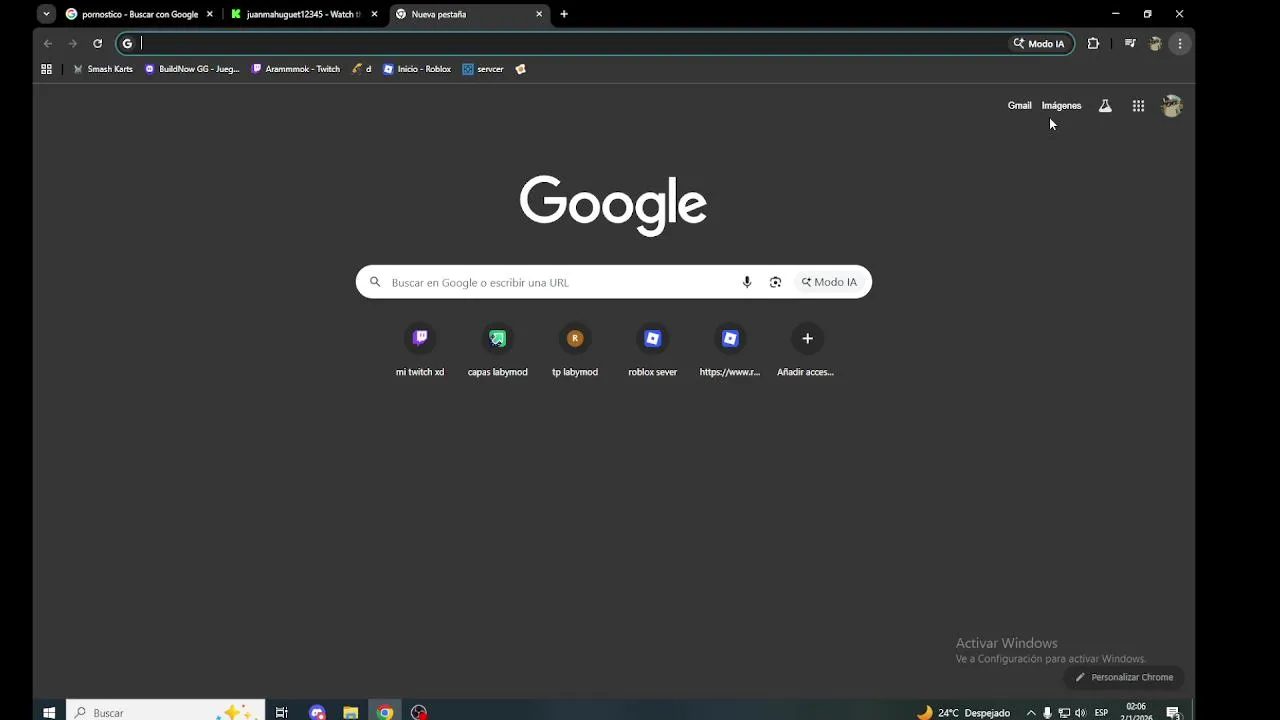Open the 'roblox sever' shortcut

click(652, 351)
